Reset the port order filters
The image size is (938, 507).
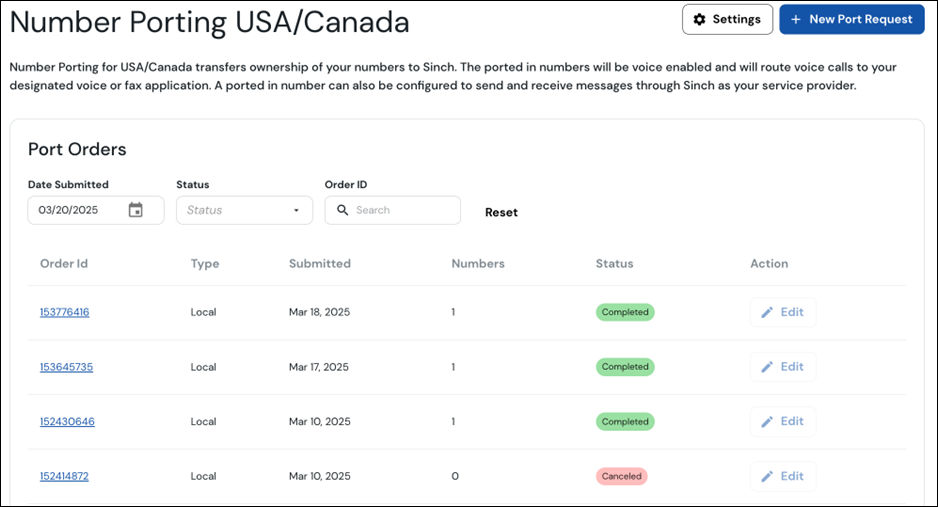pos(501,212)
